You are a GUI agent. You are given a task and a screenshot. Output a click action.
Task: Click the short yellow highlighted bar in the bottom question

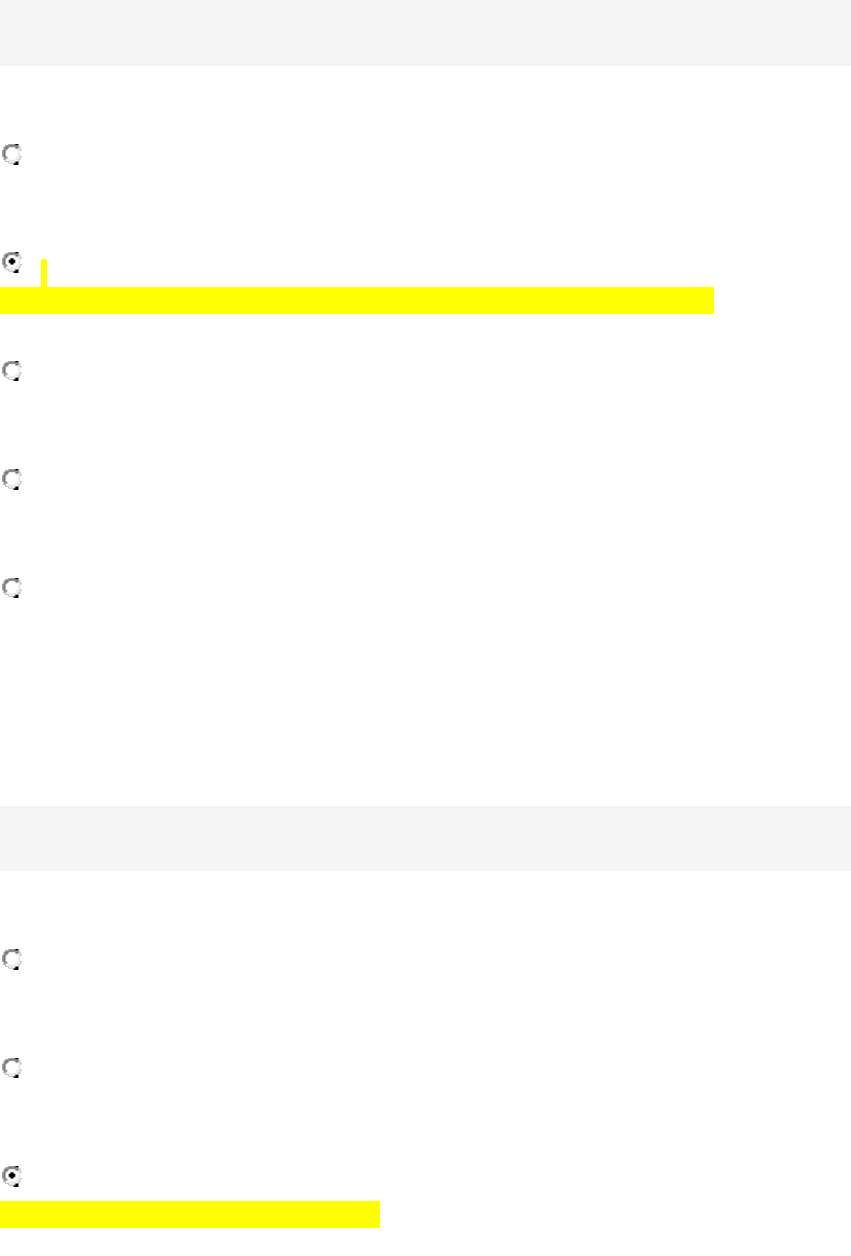coord(190,1214)
